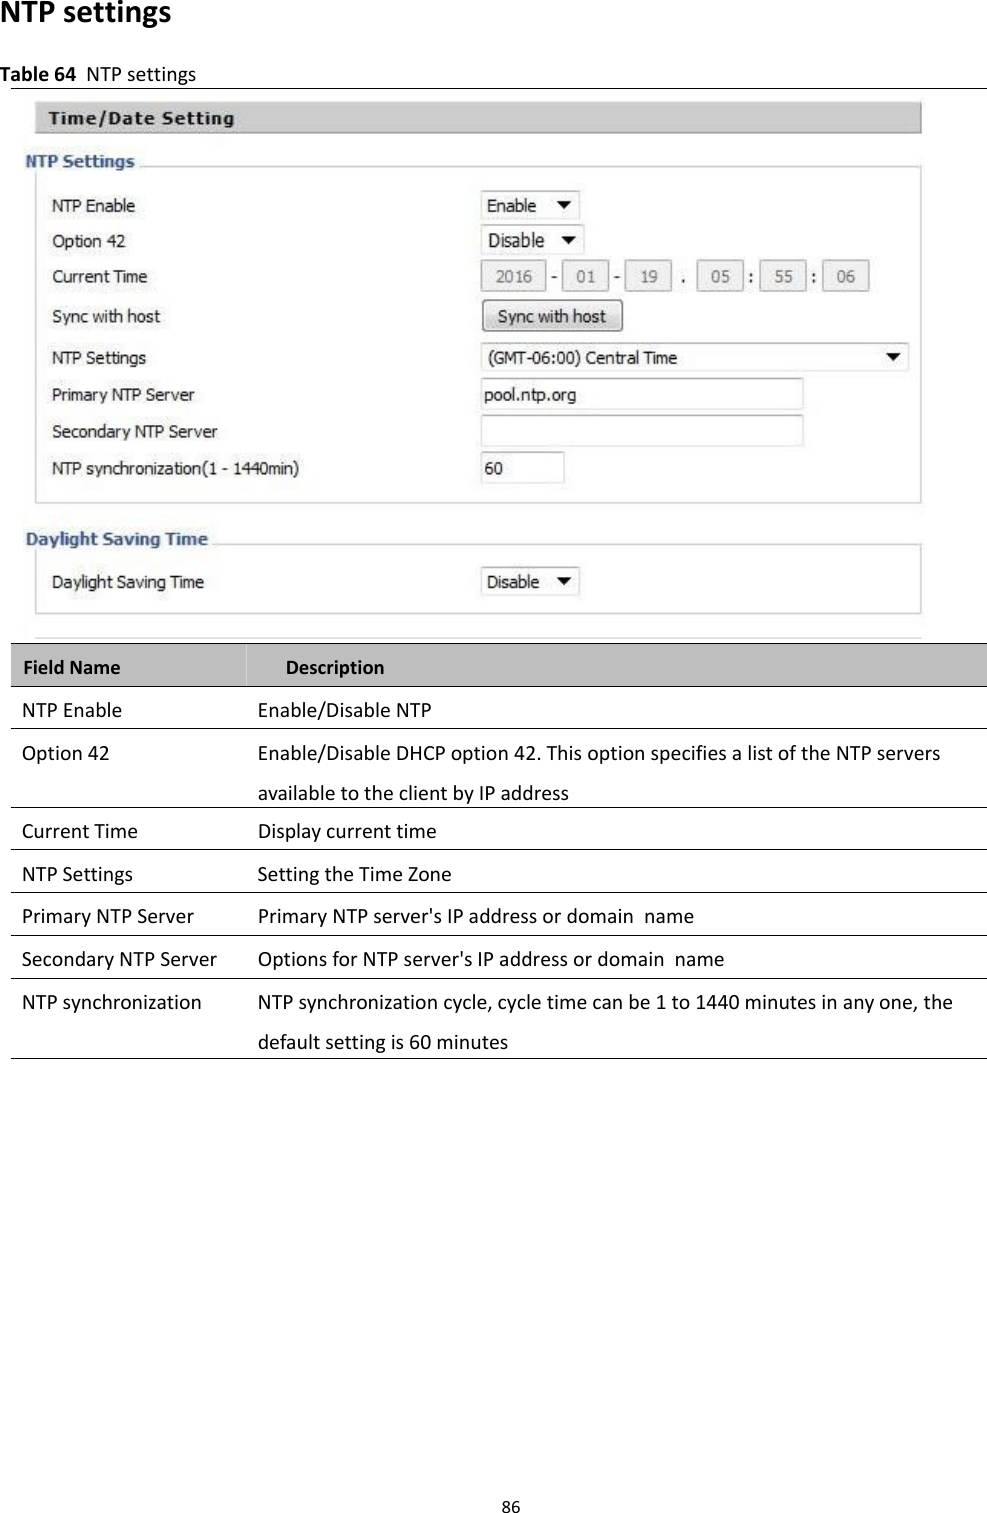Select the Primary NTP Server text field
The image size is (987, 1513).
click(640, 393)
